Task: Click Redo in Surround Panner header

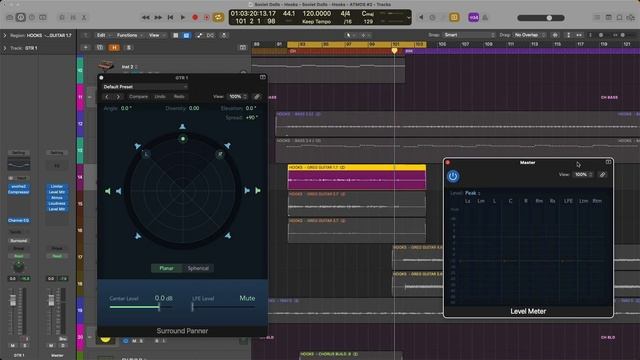Action: pos(179,97)
